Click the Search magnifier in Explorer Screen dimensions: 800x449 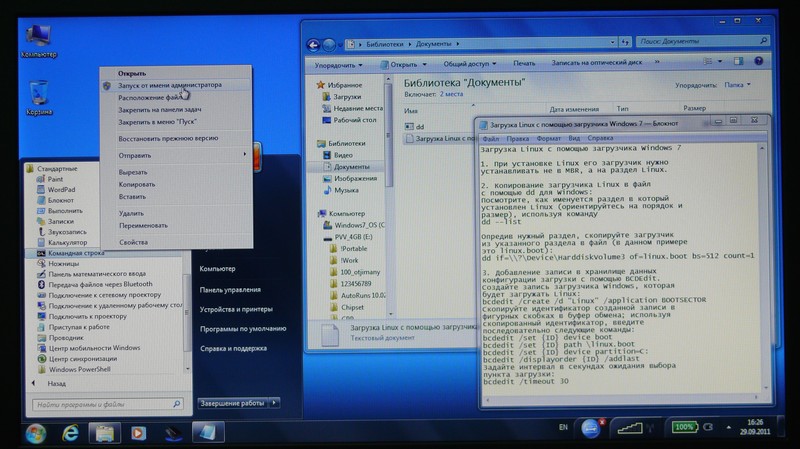[763, 41]
